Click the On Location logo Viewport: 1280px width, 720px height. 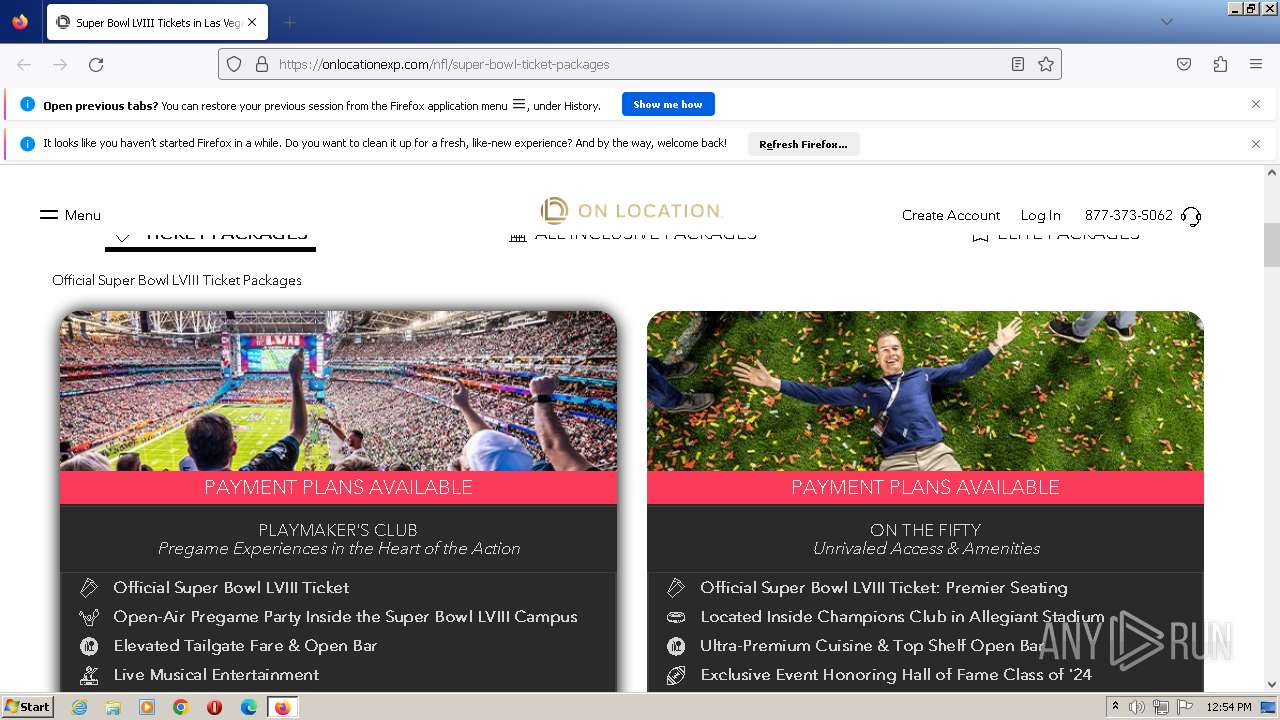[631, 211]
